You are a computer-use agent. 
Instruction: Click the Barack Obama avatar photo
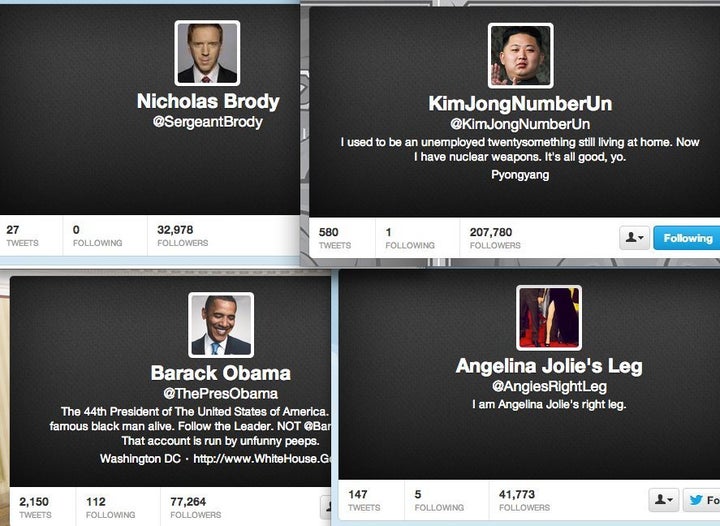[221, 325]
